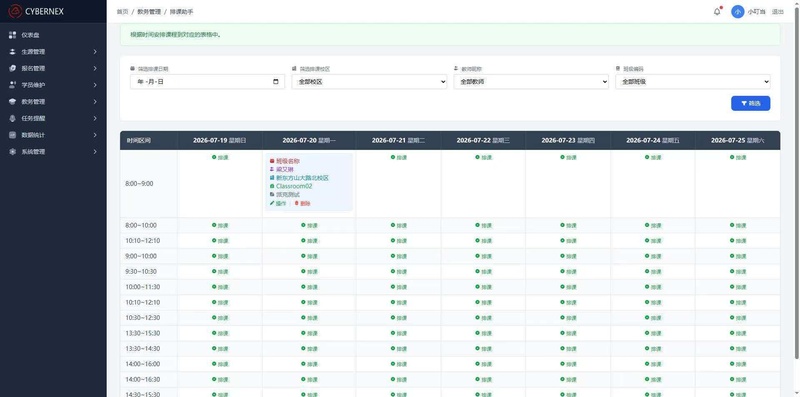Expand the 数据统计 menu chevron
The width and height of the screenshot is (800, 397).
95,135
